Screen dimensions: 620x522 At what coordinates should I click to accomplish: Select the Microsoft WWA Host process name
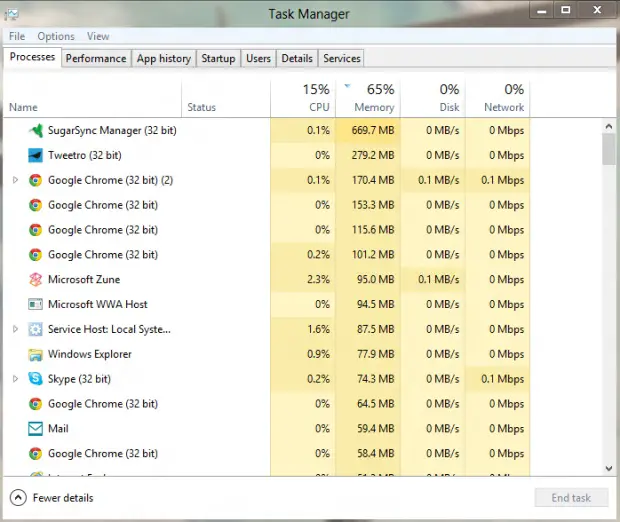tap(98, 304)
